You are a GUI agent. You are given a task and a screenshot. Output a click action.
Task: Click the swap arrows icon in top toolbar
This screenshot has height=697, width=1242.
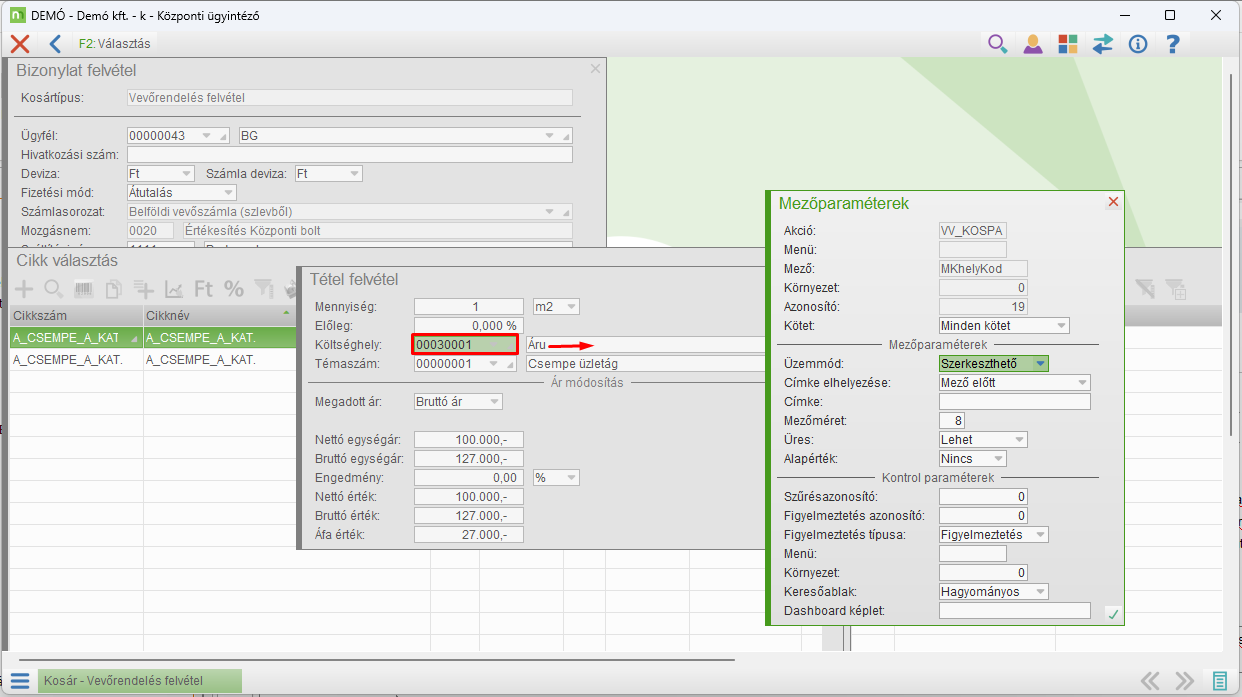(x=1102, y=43)
